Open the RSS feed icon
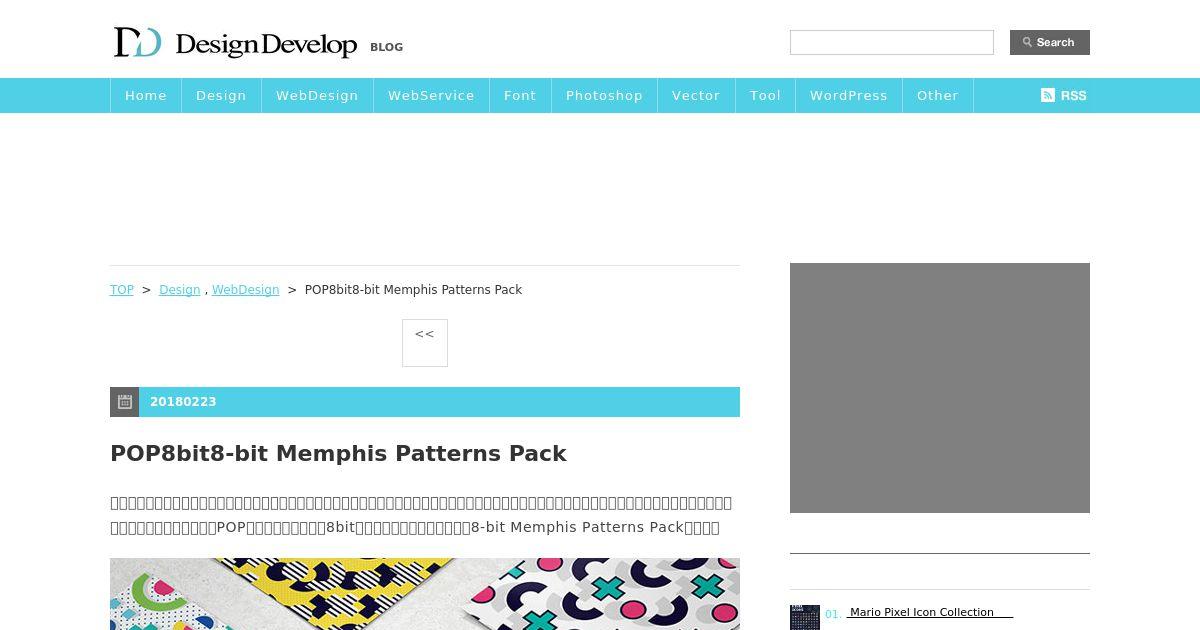The height and width of the screenshot is (630, 1200). tap(1063, 95)
